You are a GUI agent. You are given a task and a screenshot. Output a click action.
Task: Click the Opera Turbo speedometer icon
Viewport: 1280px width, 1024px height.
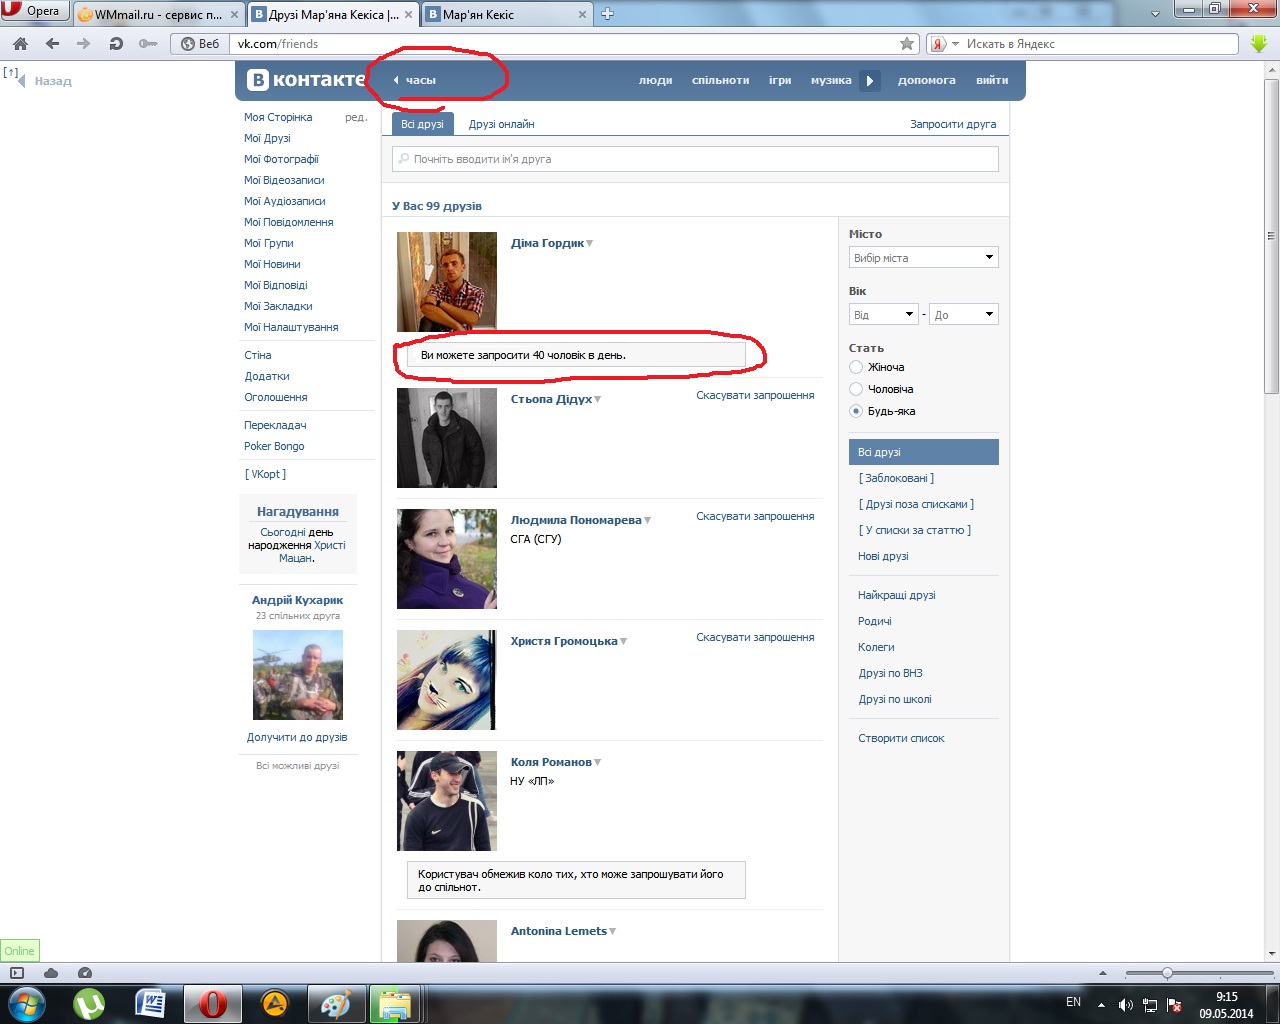[x=85, y=973]
